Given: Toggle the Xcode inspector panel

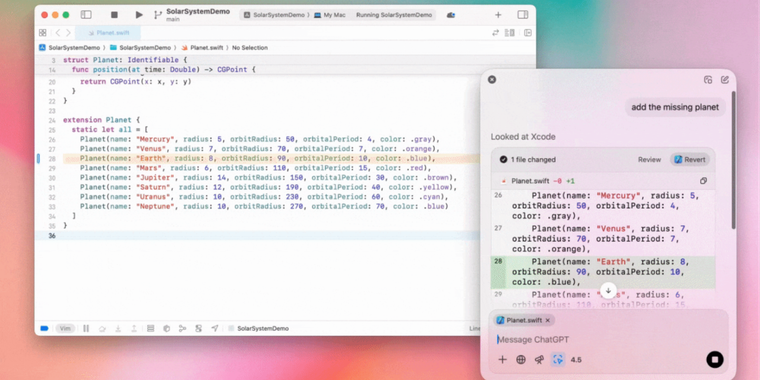Looking at the screenshot, I should (x=522, y=15).
